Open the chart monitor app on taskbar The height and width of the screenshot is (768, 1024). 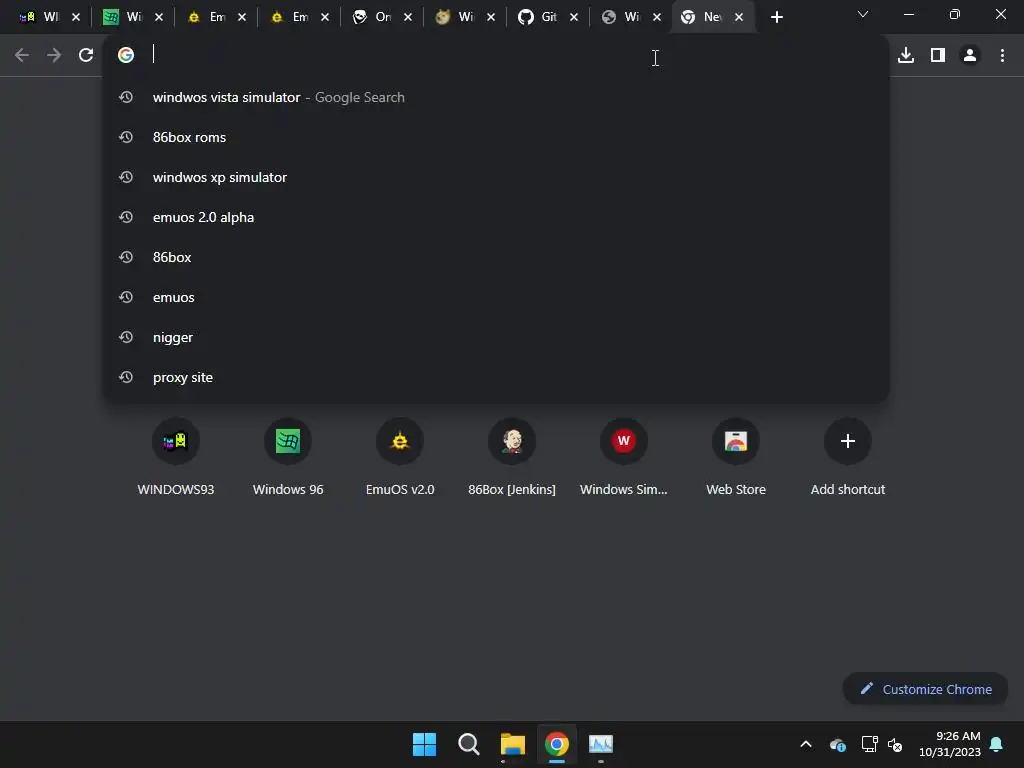[x=601, y=744]
